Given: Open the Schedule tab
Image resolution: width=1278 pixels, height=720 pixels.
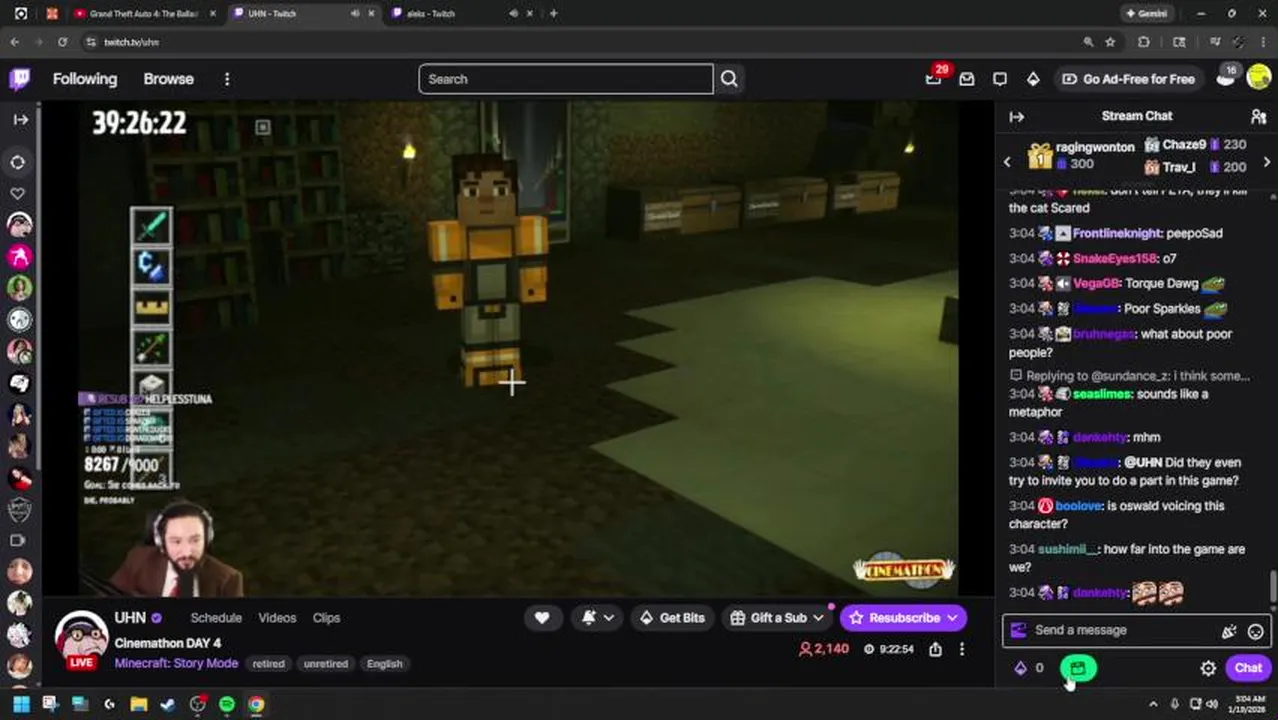Looking at the screenshot, I should click(216, 618).
